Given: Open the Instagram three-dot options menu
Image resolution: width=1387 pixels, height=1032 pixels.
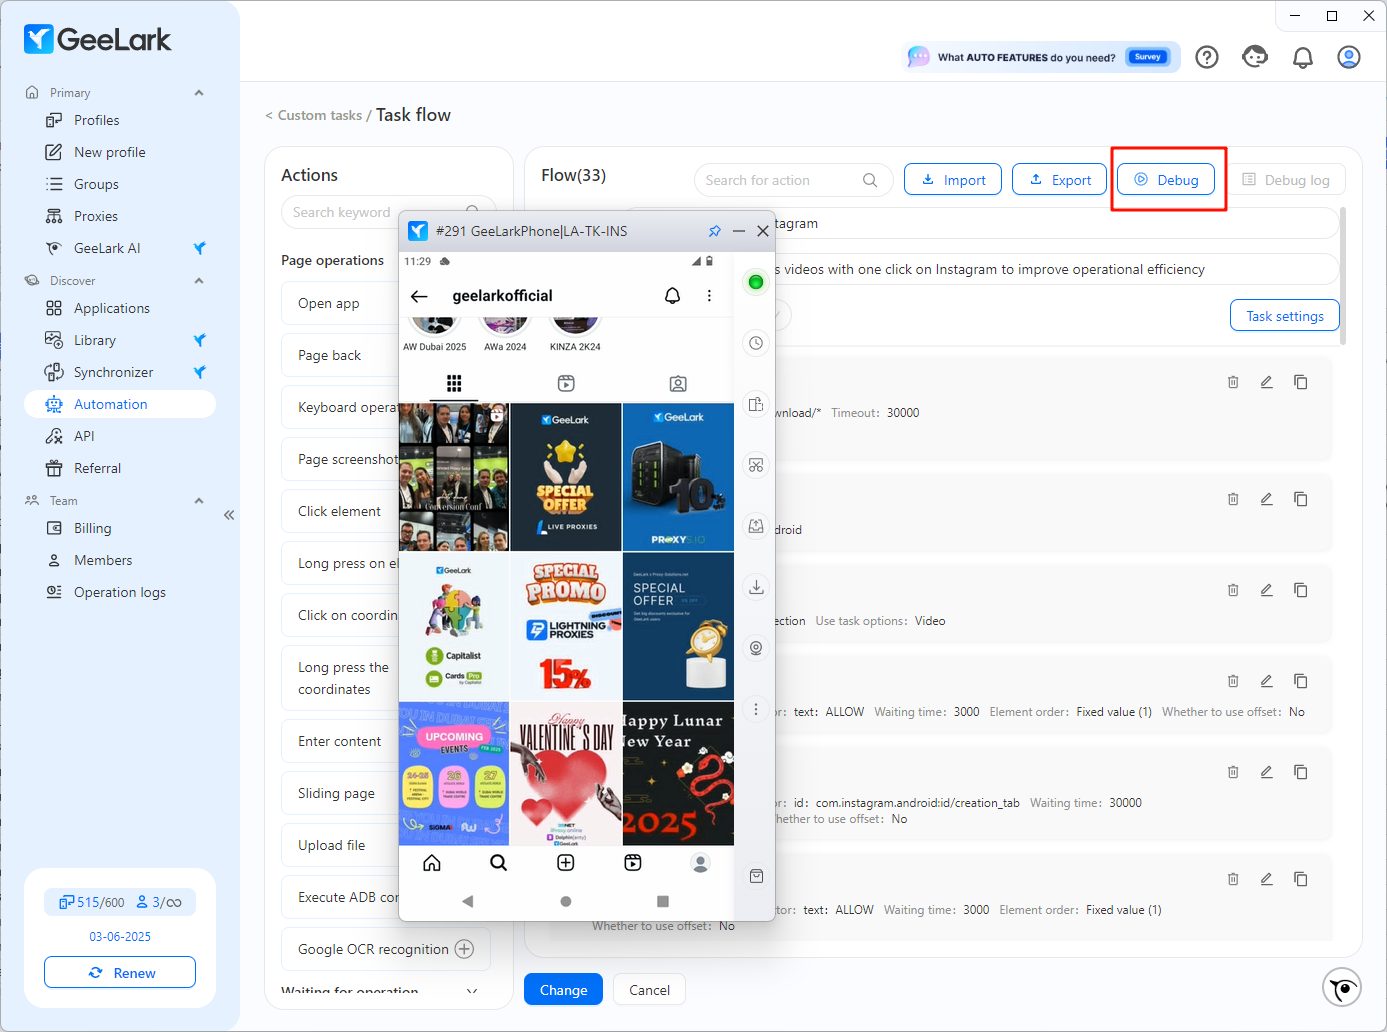Looking at the screenshot, I should pos(709,296).
